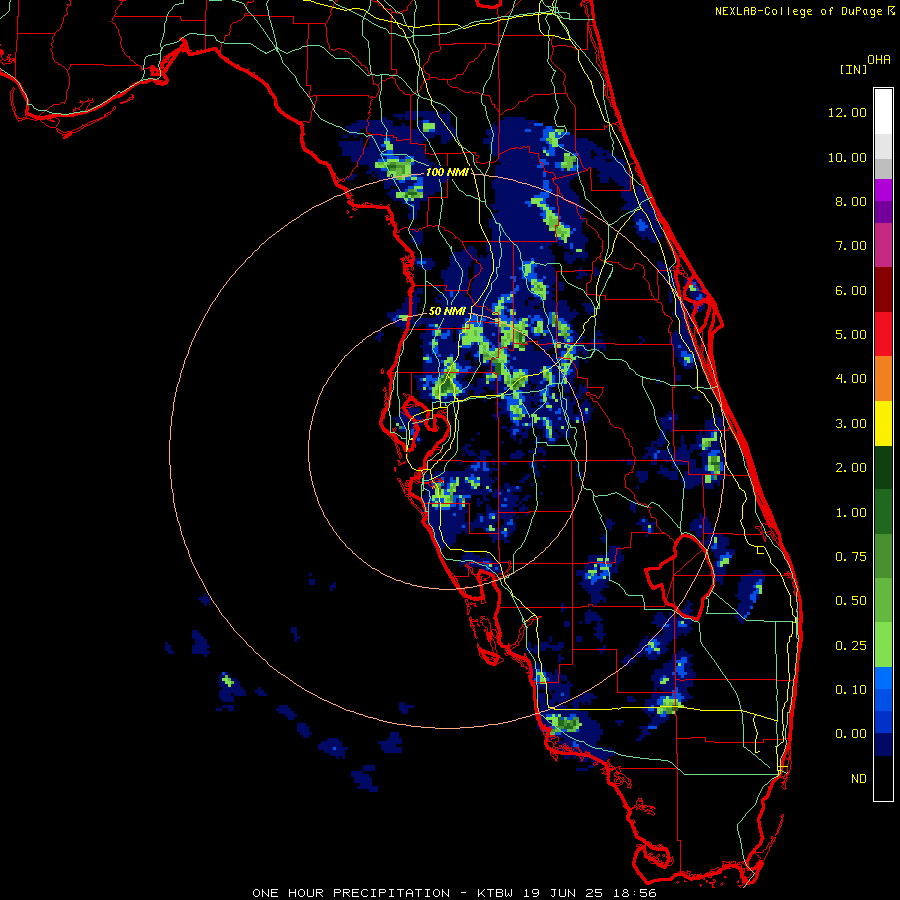Viewport: 900px width, 900px height.
Task: Click the 0.50 legend value
Action: 851,601
